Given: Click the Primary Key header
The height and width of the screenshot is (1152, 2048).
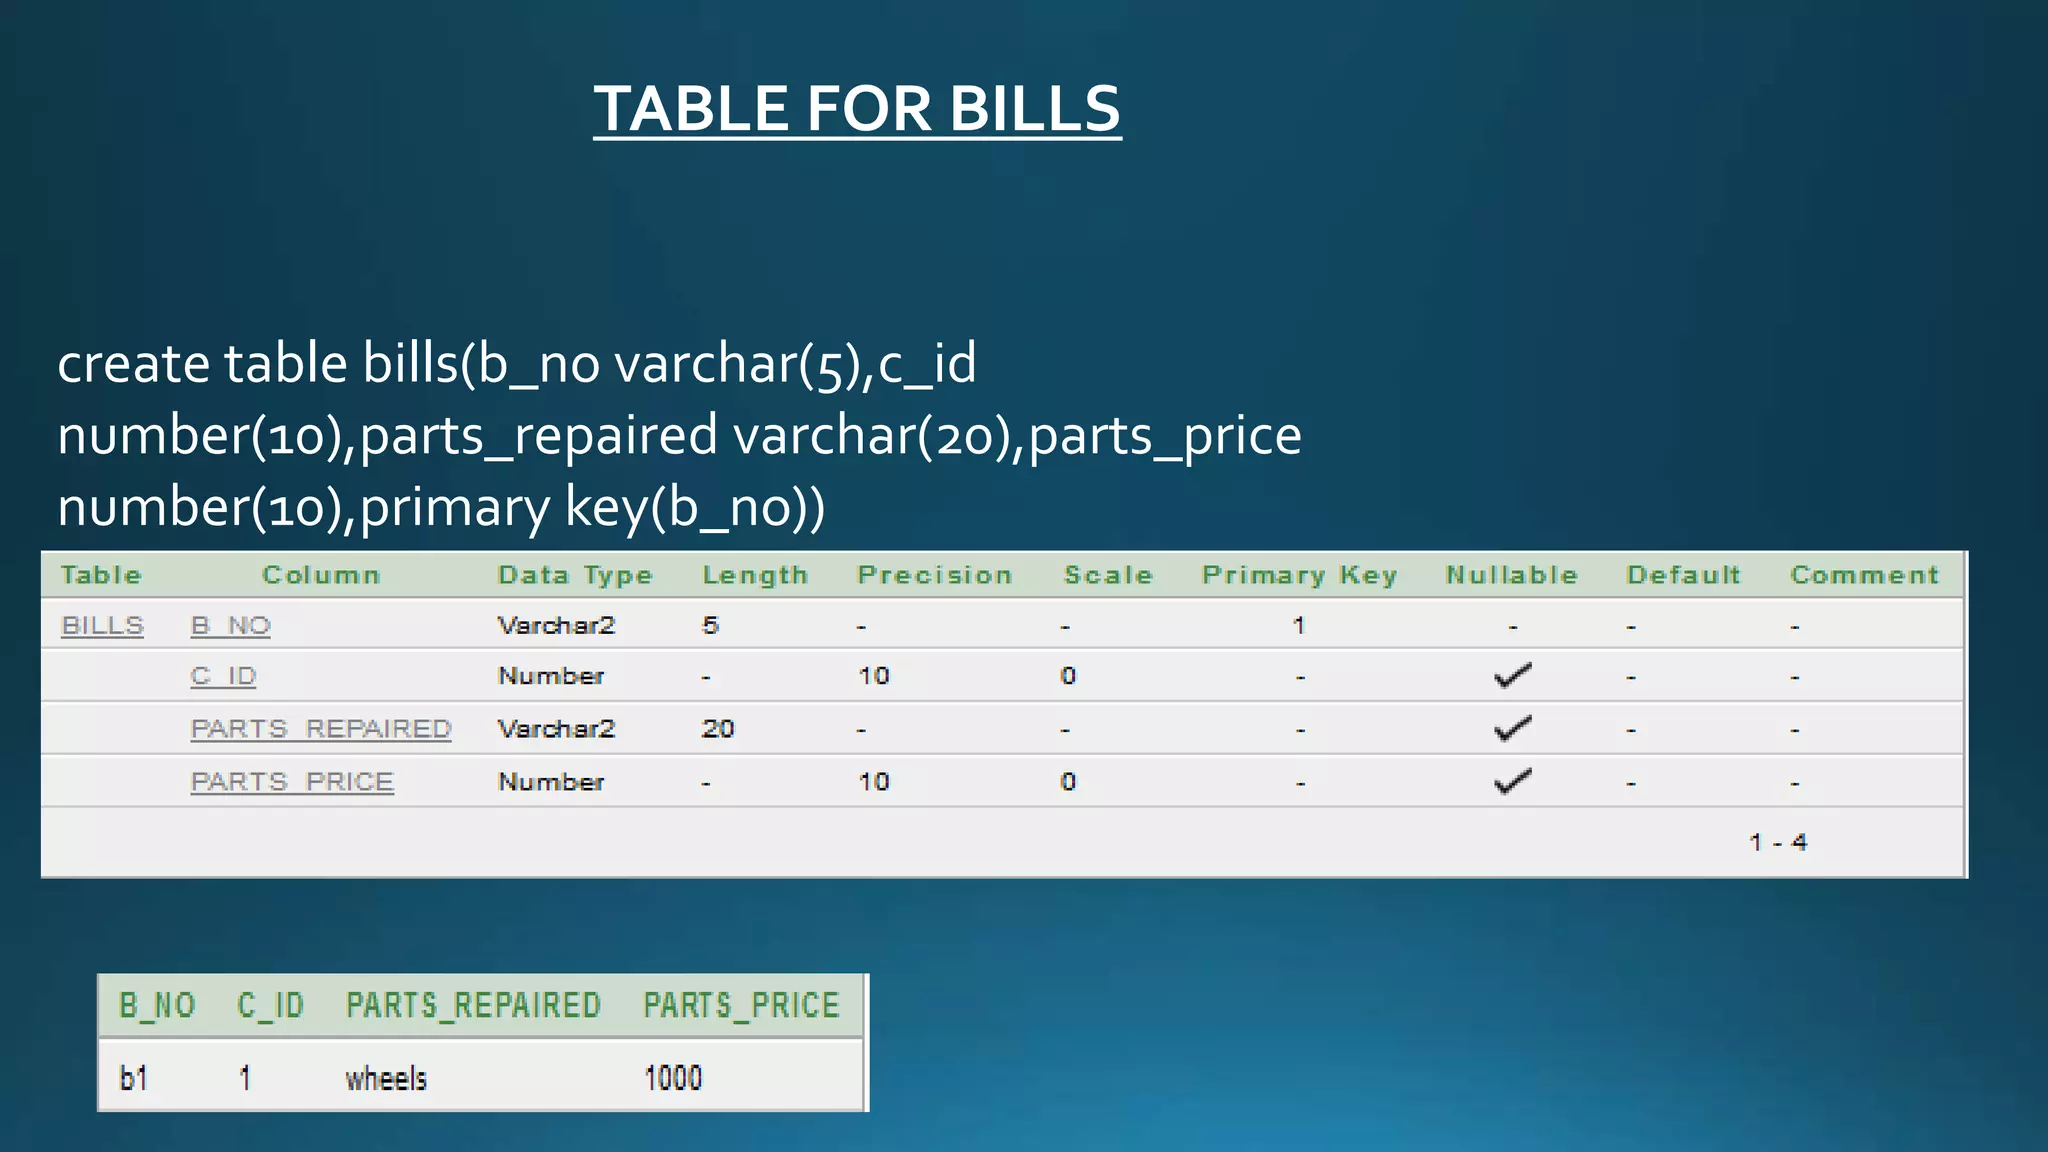Looking at the screenshot, I should (x=1299, y=576).
